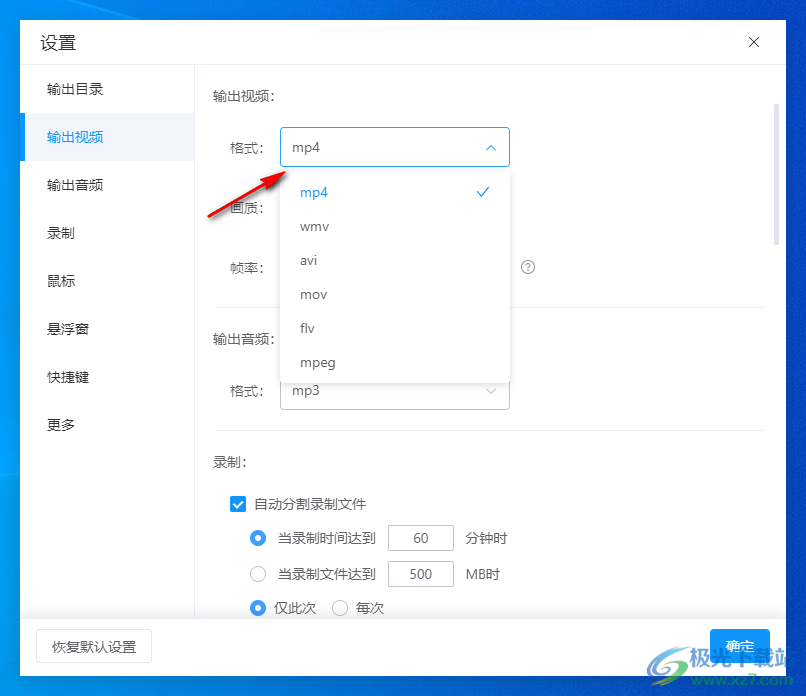Choose mpeg video format

point(395,362)
